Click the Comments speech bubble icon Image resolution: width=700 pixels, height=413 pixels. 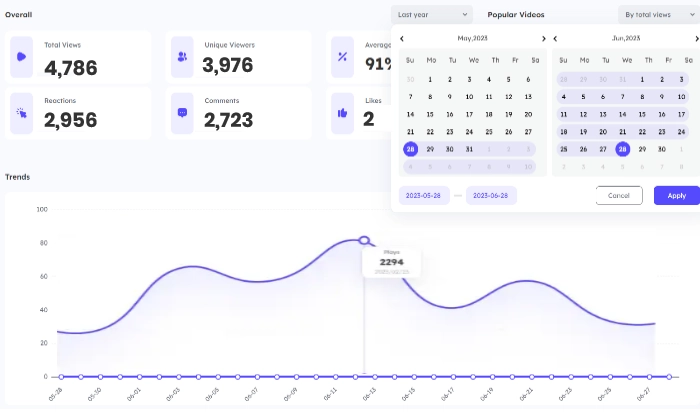pos(182,113)
